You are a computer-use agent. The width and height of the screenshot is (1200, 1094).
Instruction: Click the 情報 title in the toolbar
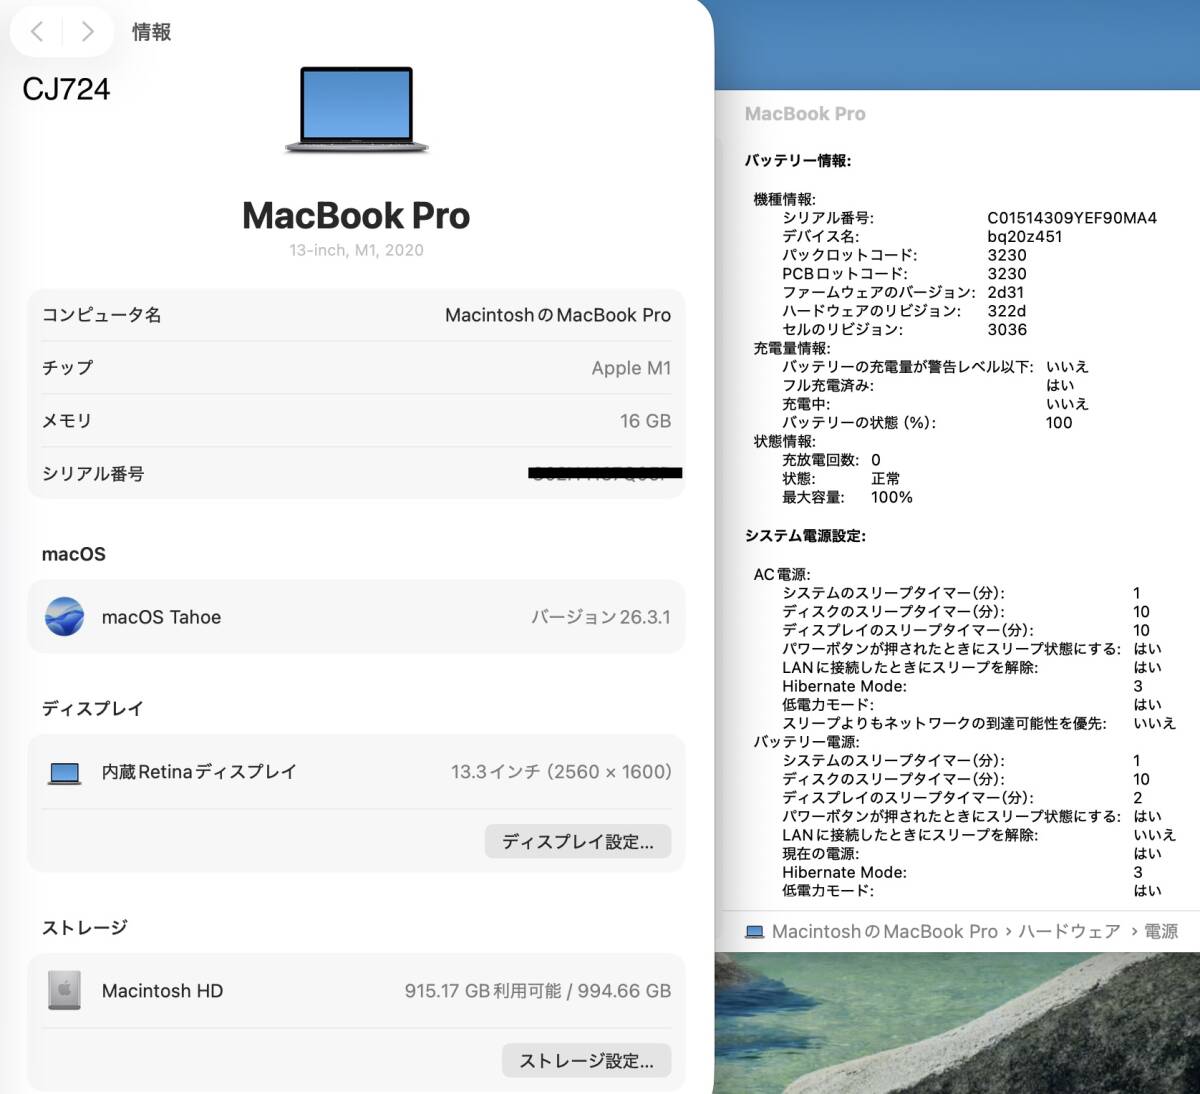coord(152,32)
